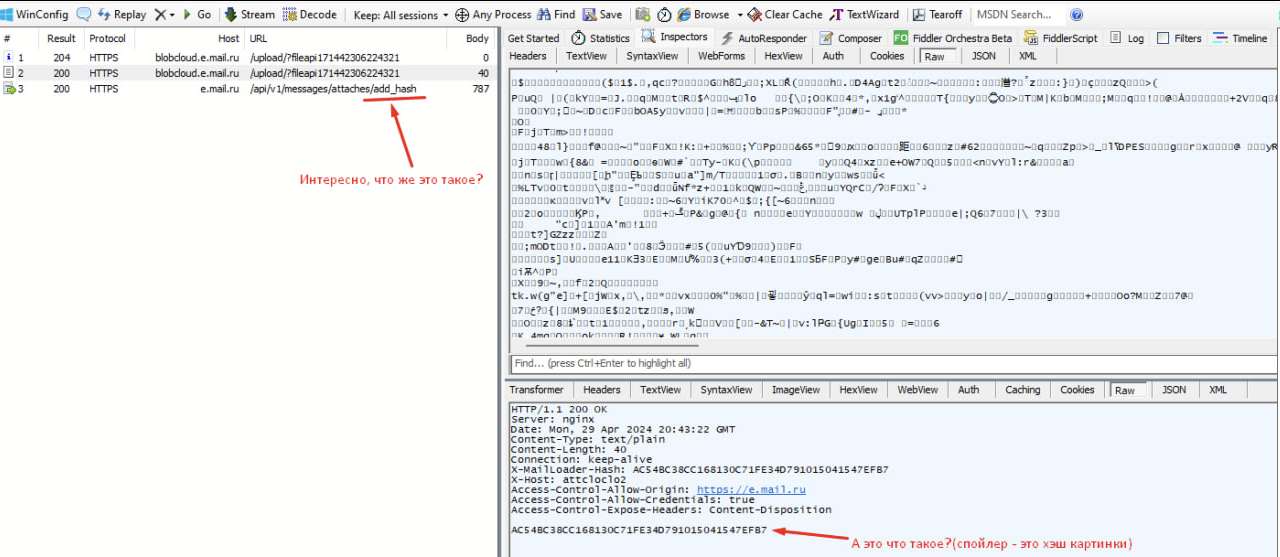Open request WebForms inspector
This screenshot has height=557, width=1280.
tap(721, 56)
